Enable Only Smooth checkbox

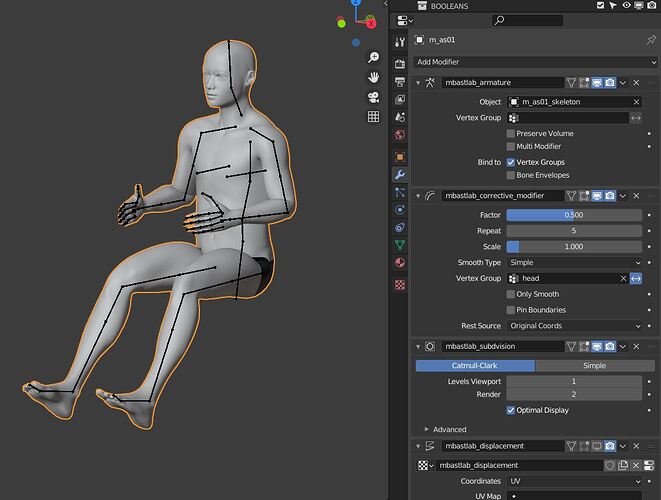(x=511, y=294)
